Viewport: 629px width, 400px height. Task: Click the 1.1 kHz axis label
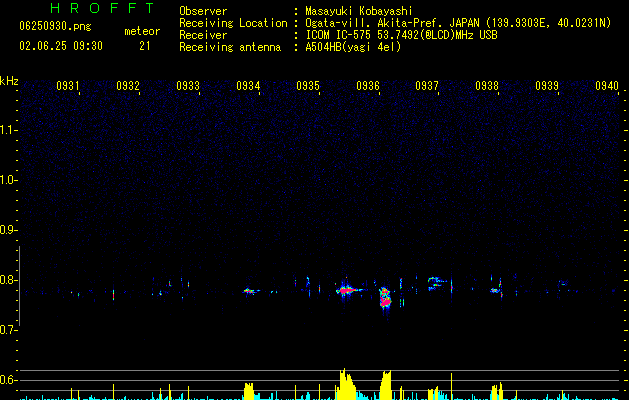point(9,130)
